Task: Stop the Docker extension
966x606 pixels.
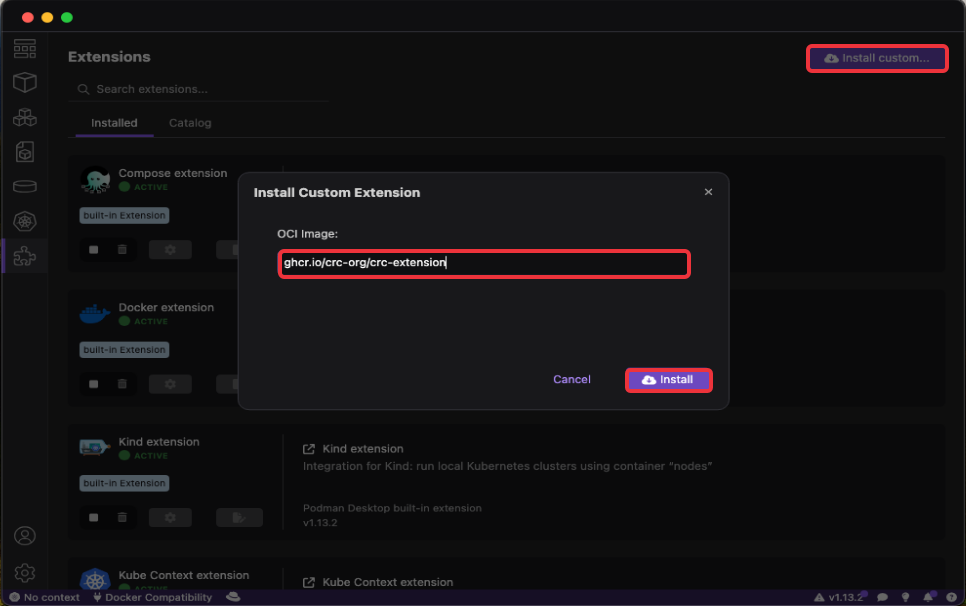Action: coord(94,384)
